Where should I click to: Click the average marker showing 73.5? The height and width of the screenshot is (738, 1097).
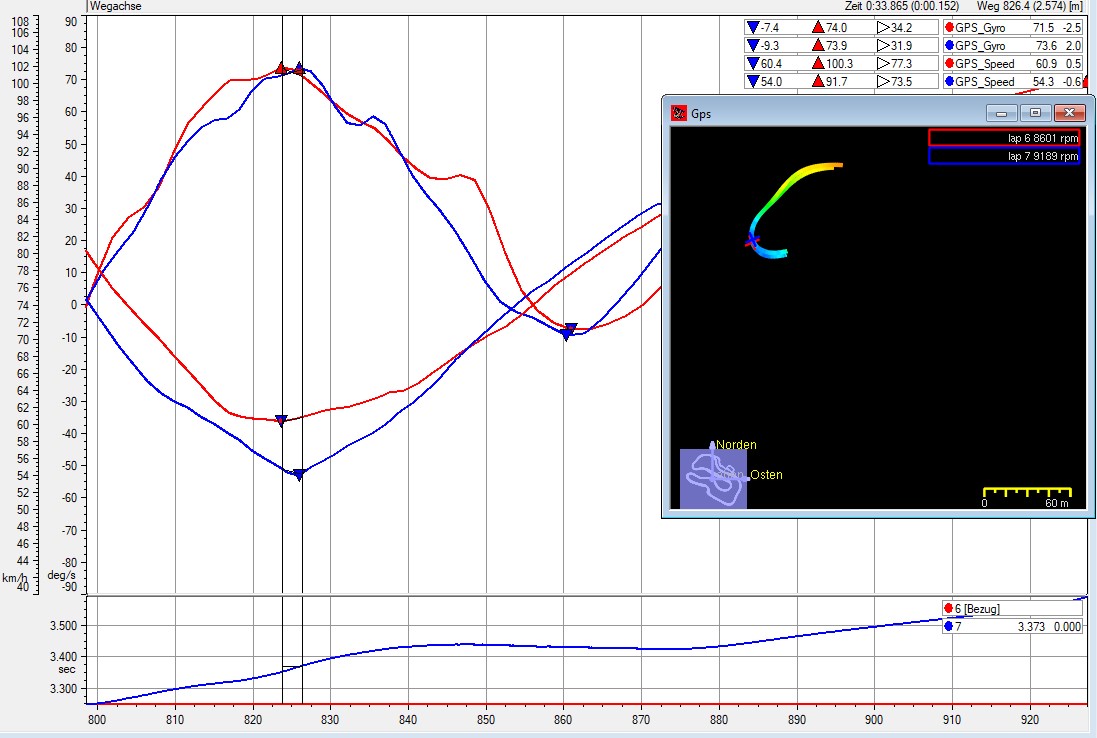pos(883,82)
